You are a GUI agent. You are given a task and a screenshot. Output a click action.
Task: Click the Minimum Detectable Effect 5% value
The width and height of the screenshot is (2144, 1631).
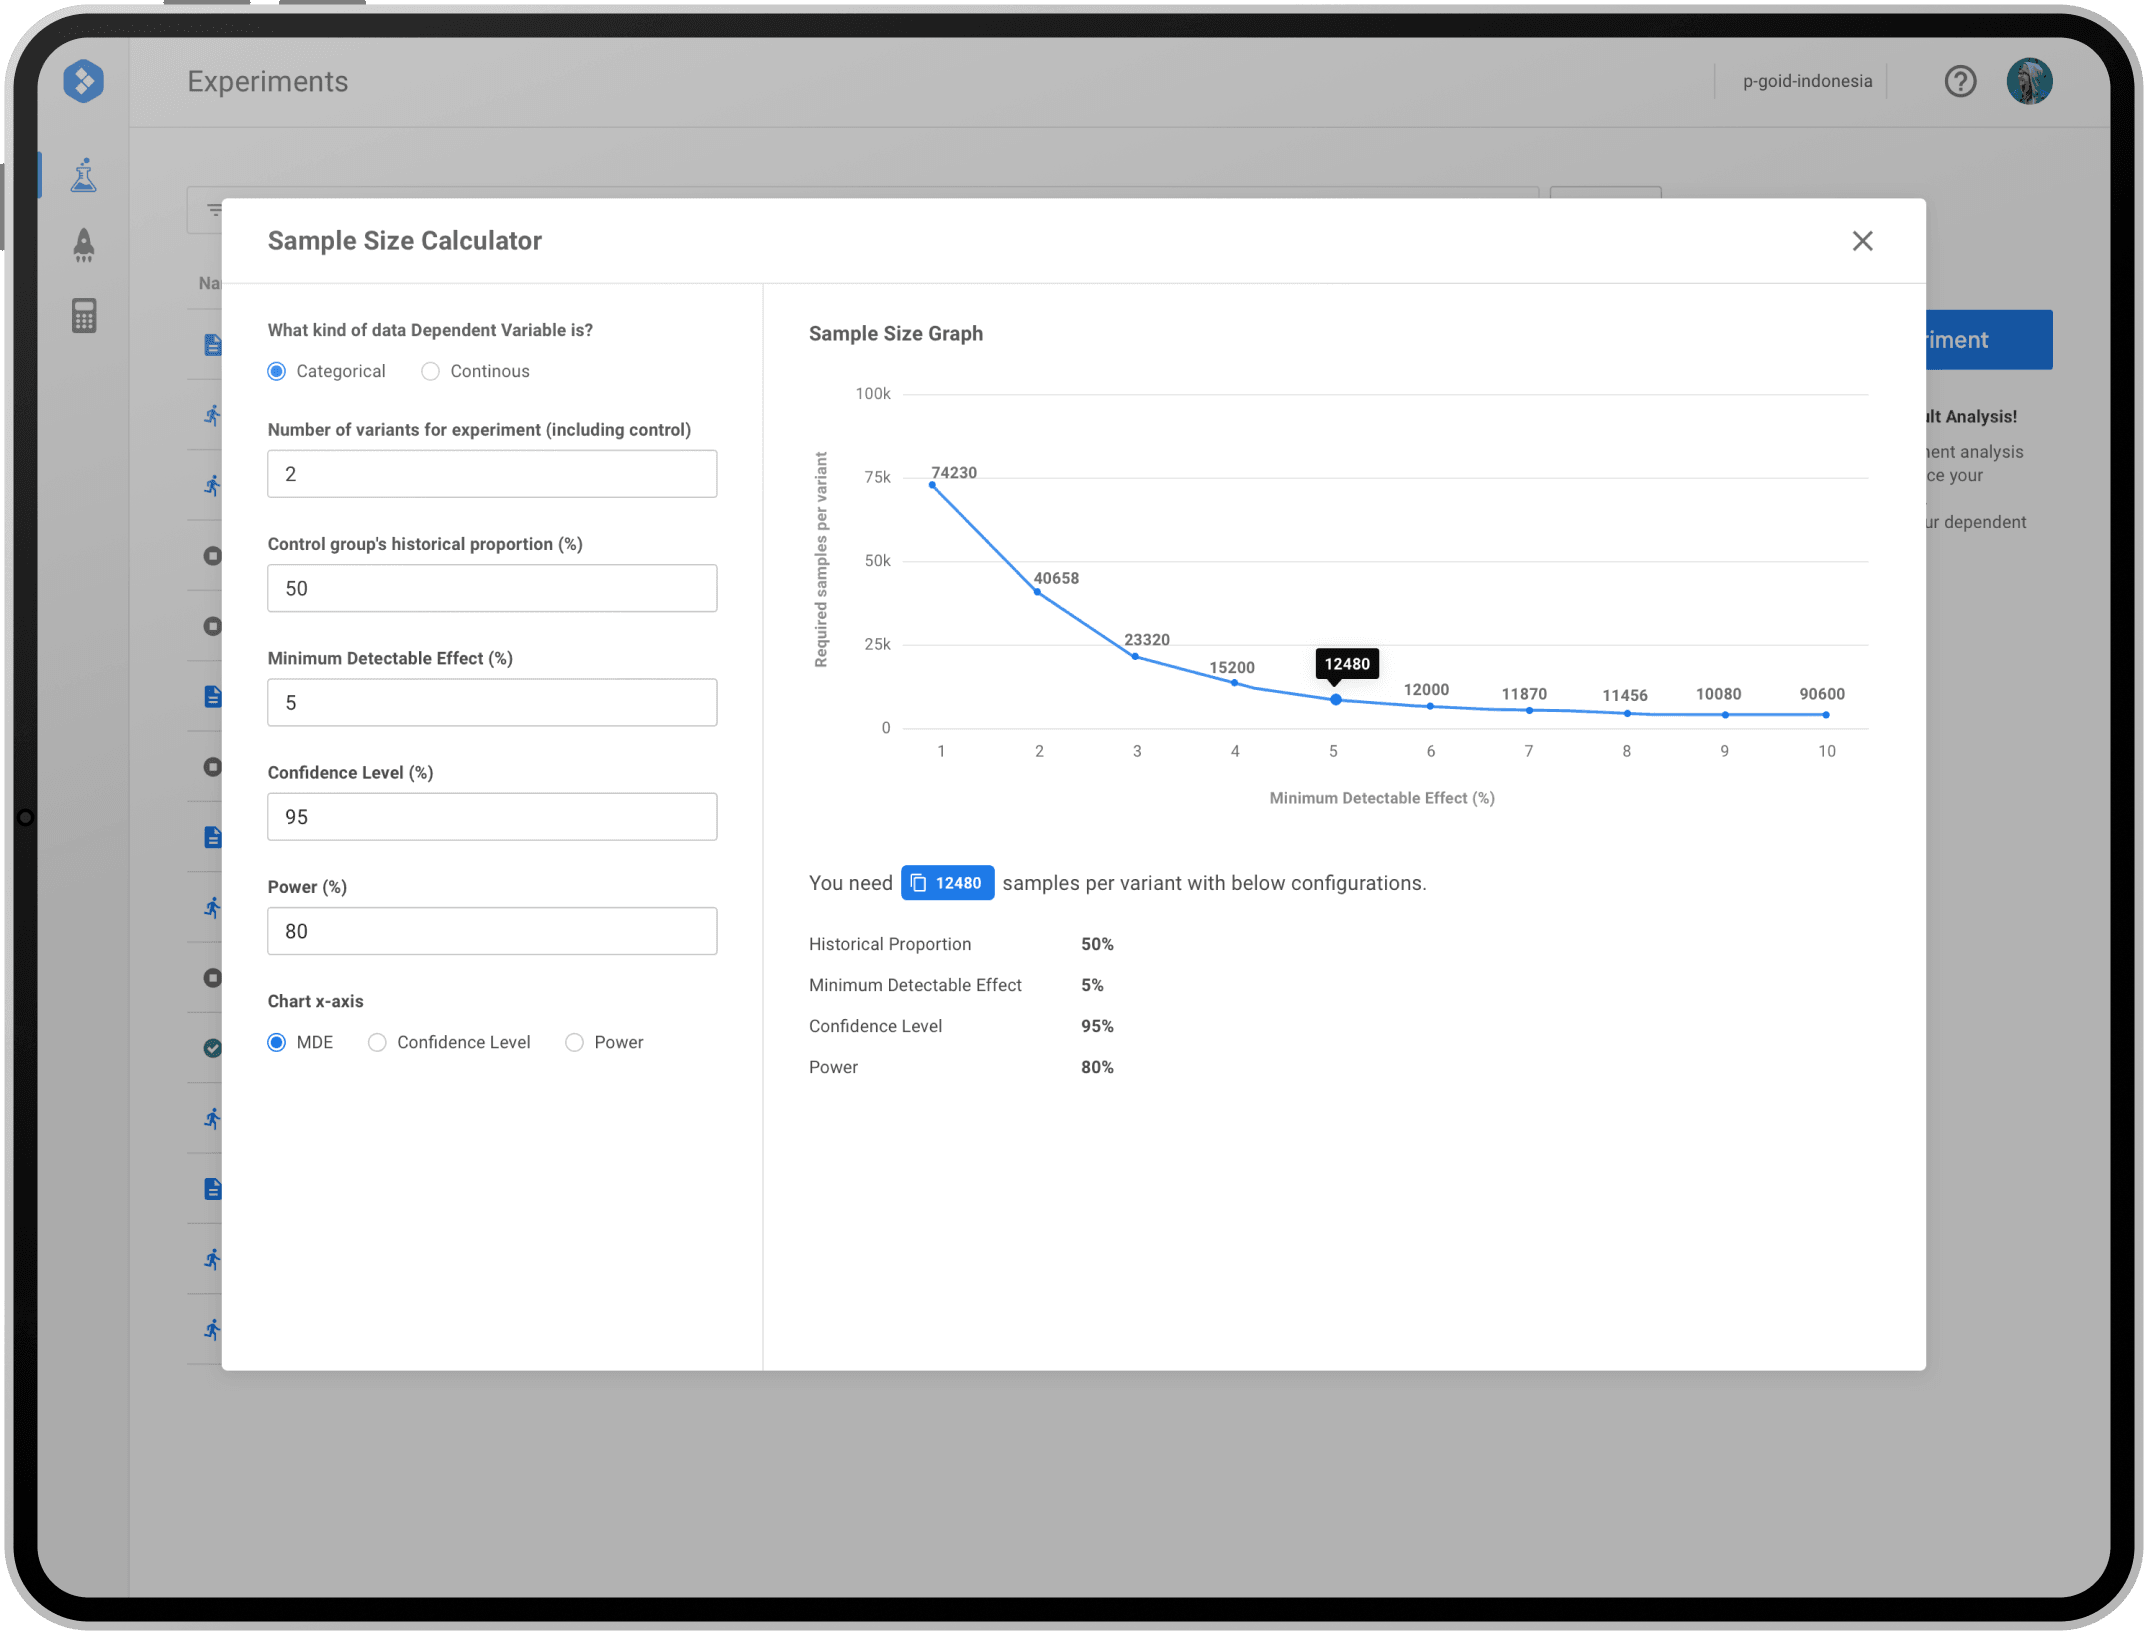pos(1092,985)
